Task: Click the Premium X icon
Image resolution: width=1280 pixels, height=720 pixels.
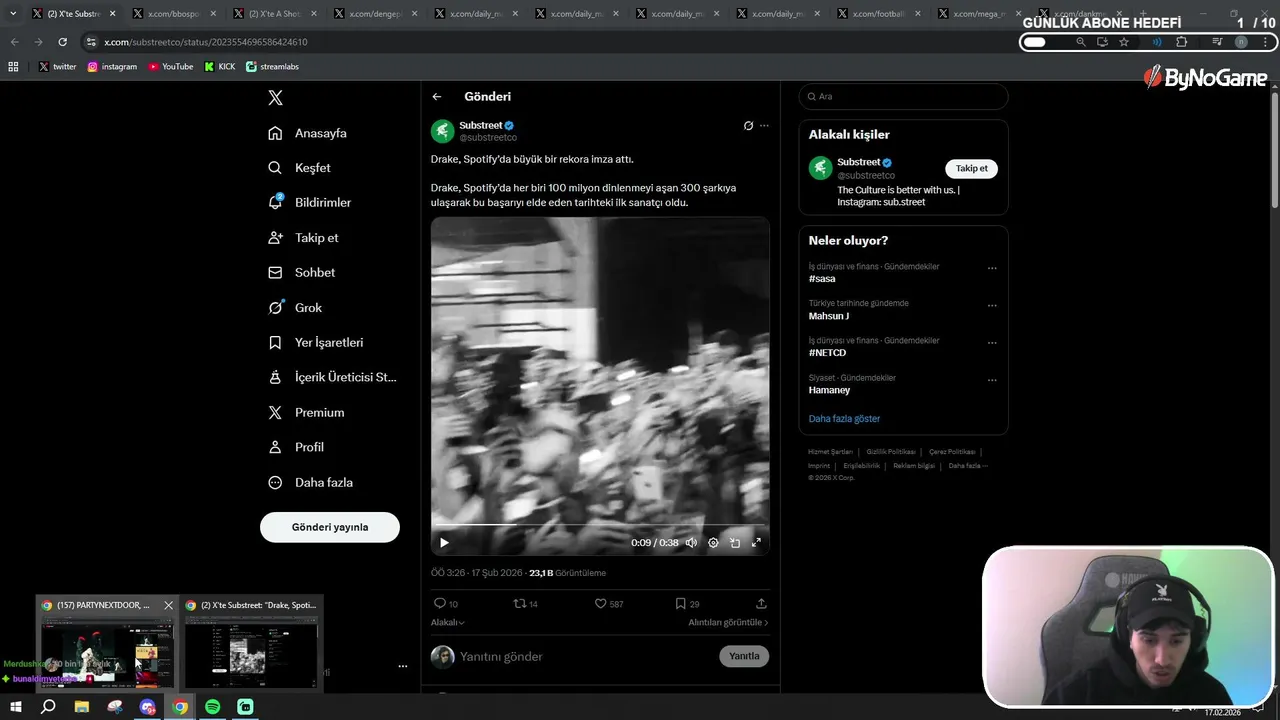Action: pyautogui.click(x=275, y=412)
